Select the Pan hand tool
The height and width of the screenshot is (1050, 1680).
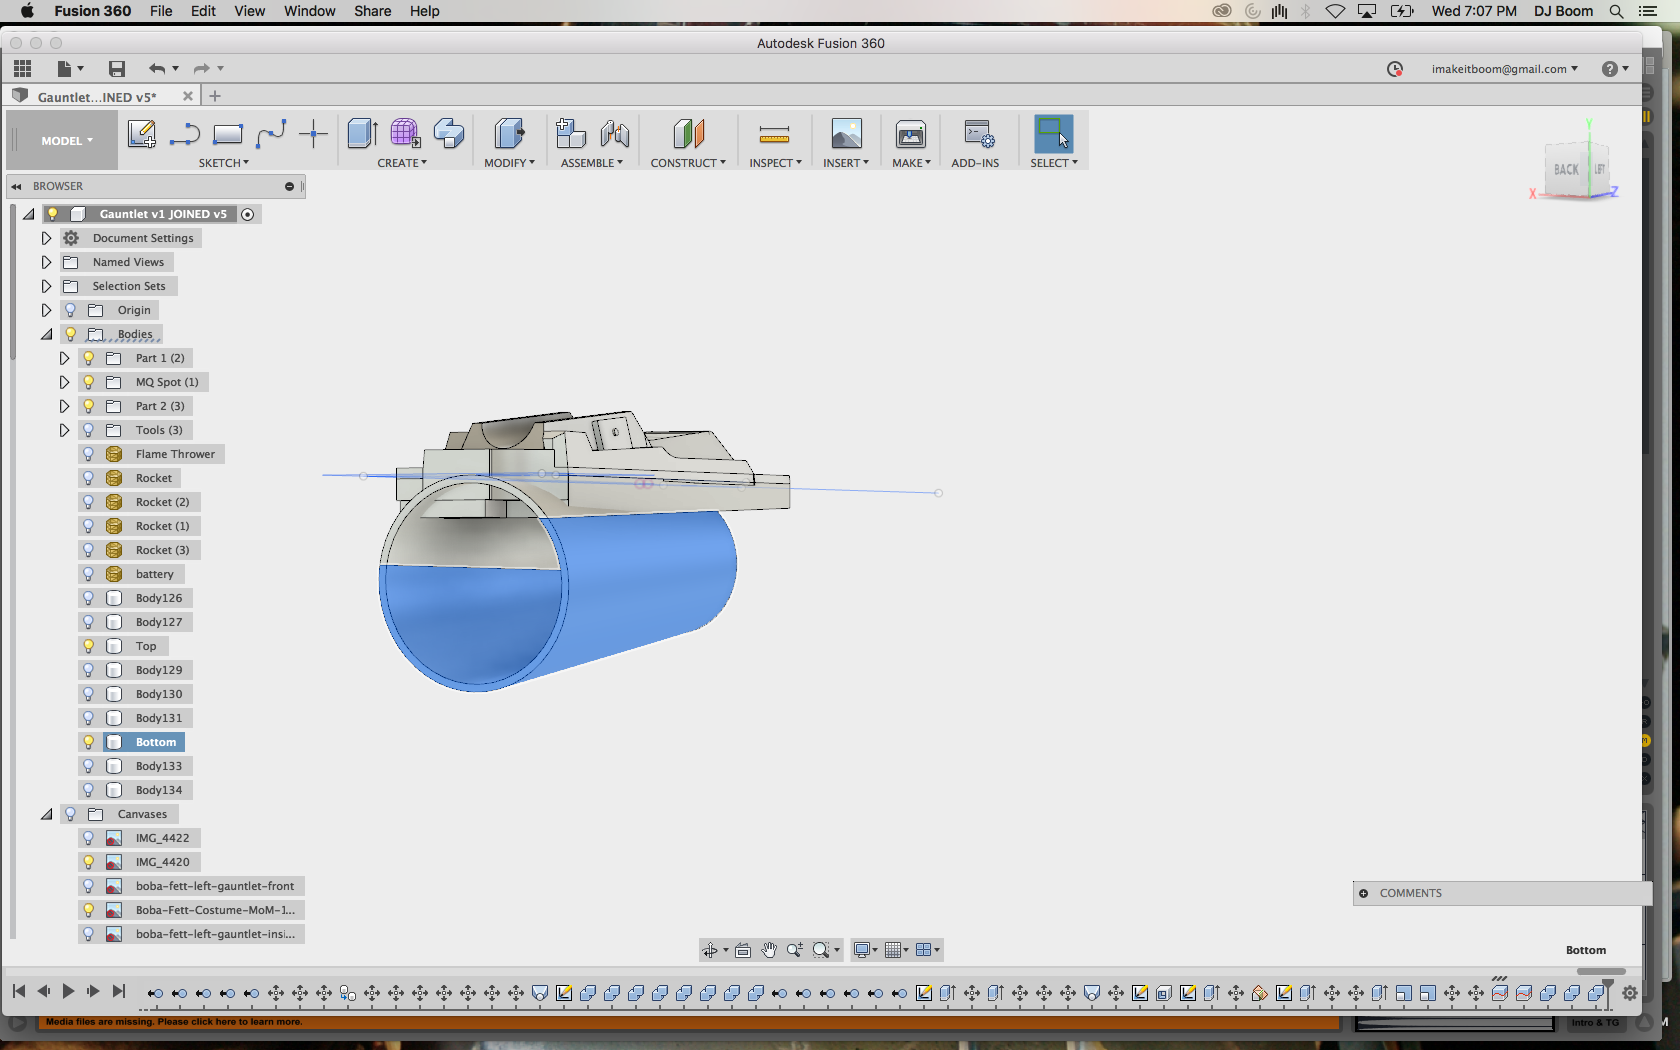(768, 950)
